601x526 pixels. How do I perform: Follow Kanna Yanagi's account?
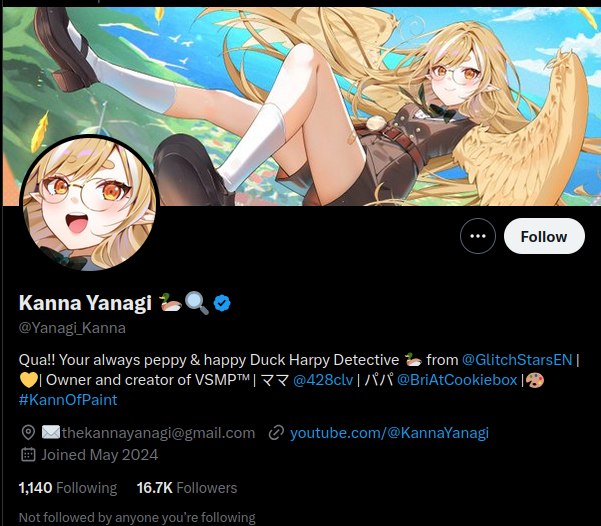pyautogui.click(x=544, y=236)
